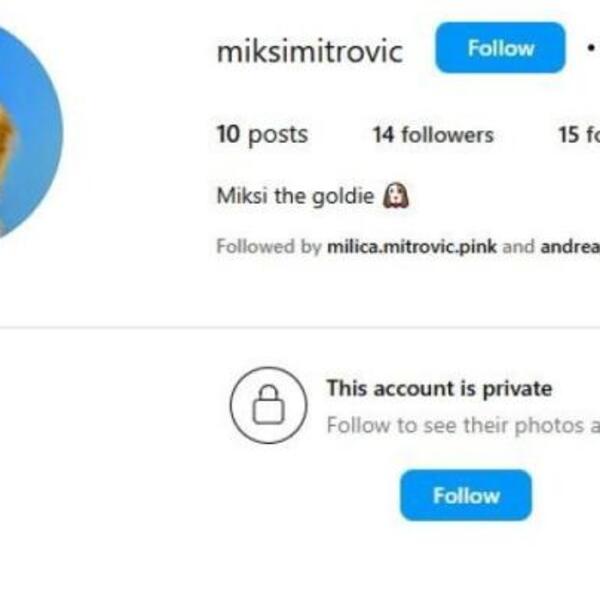Open the 10 posts count

click(x=262, y=135)
